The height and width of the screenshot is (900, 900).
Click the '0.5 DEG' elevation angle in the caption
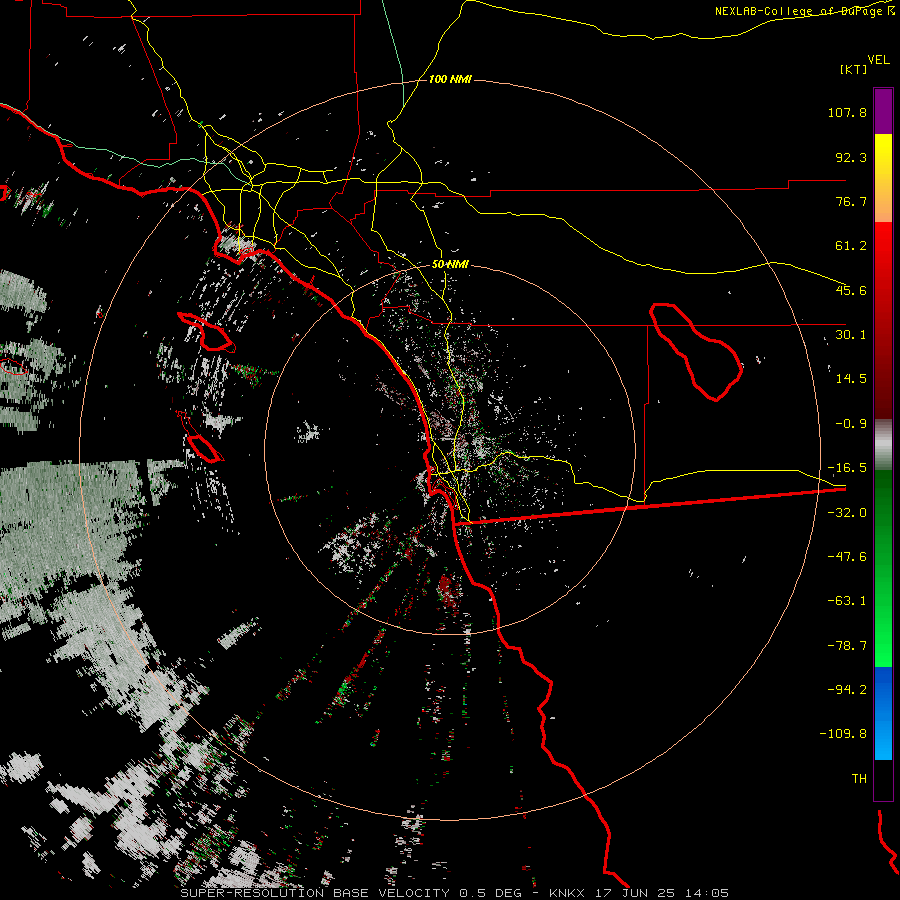point(491,893)
